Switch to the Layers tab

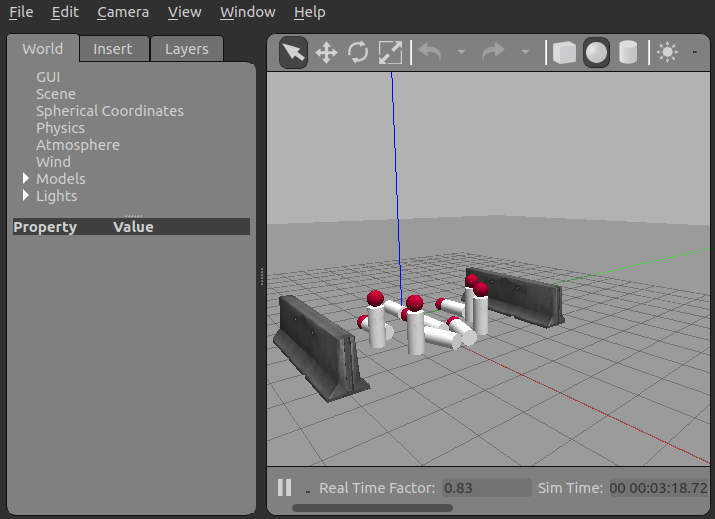coord(187,49)
